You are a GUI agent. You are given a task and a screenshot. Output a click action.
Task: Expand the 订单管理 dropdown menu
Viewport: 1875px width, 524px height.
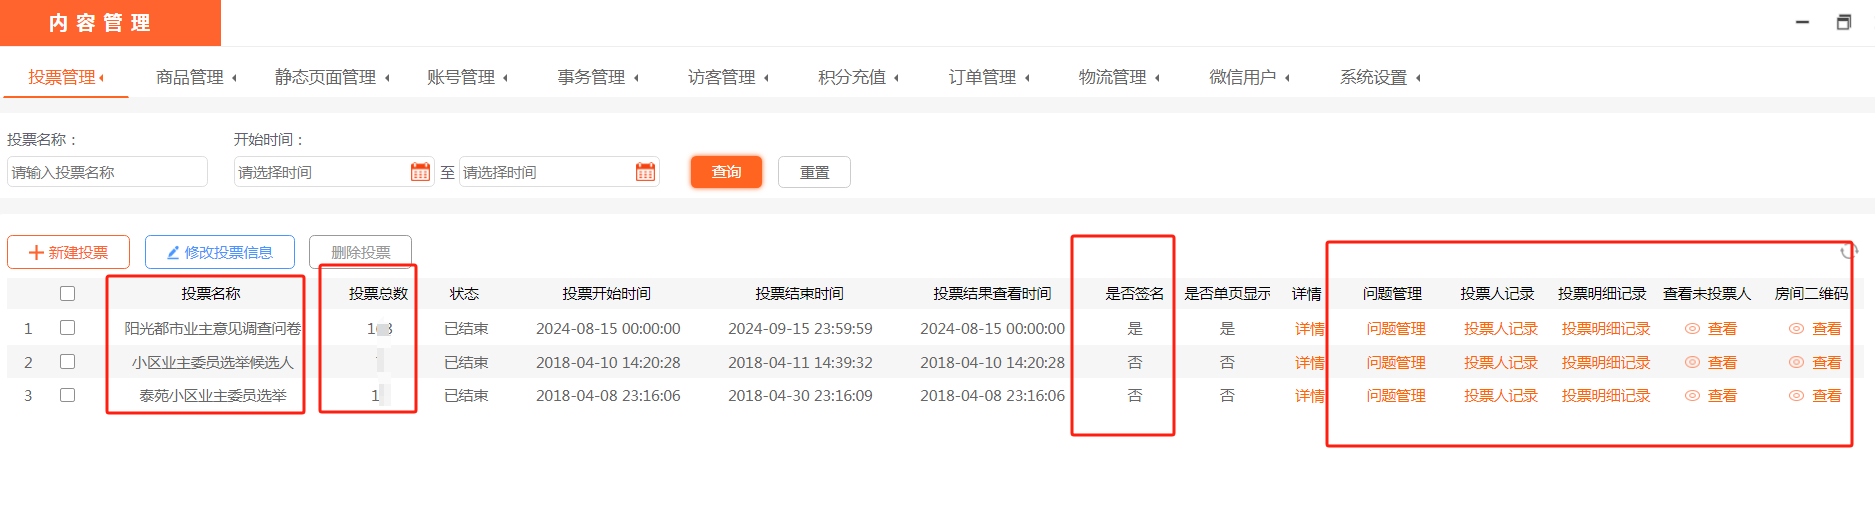[988, 77]
